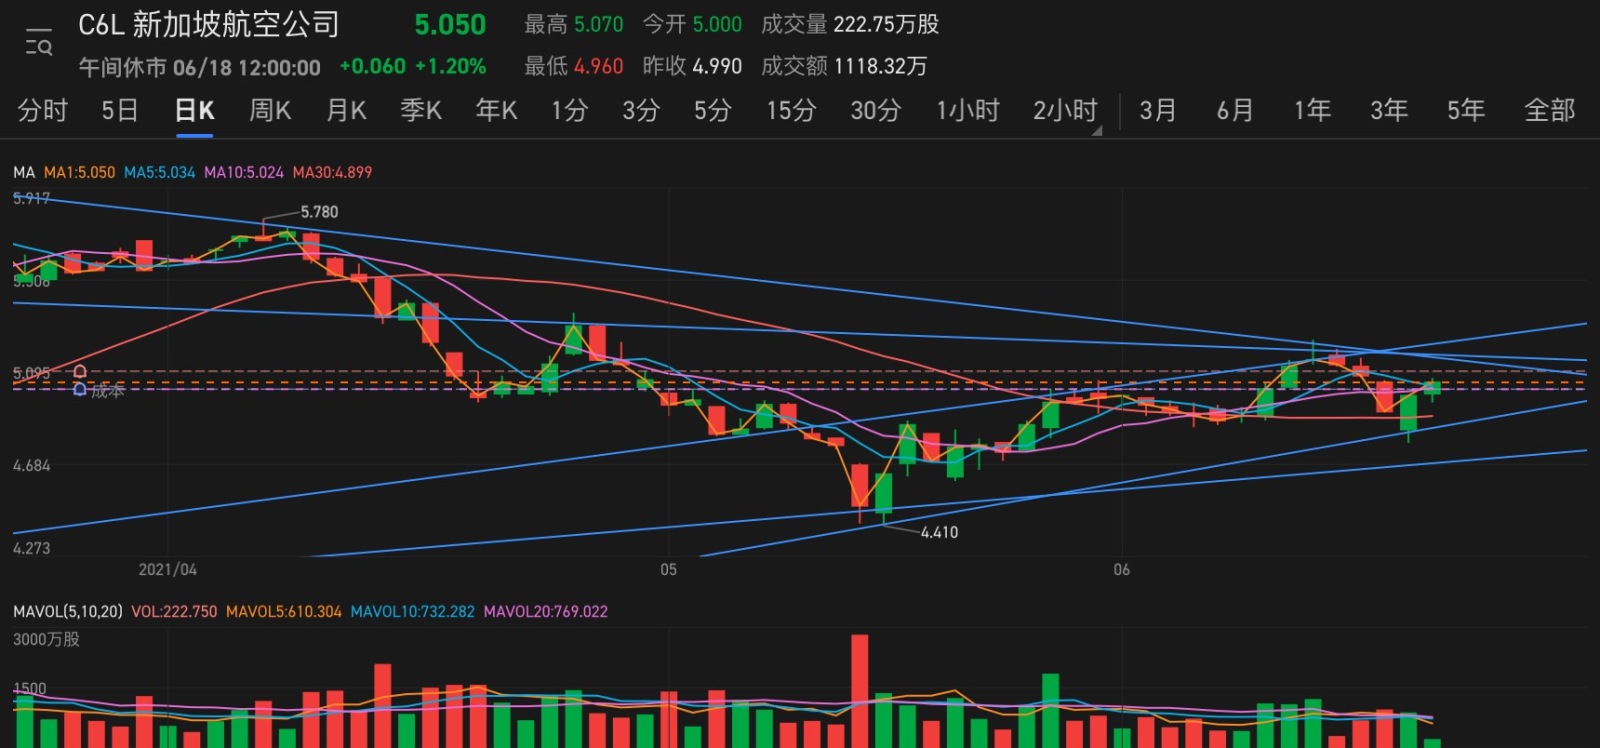
Task: Set range to 3月
Action: (x=1158, y=110)
